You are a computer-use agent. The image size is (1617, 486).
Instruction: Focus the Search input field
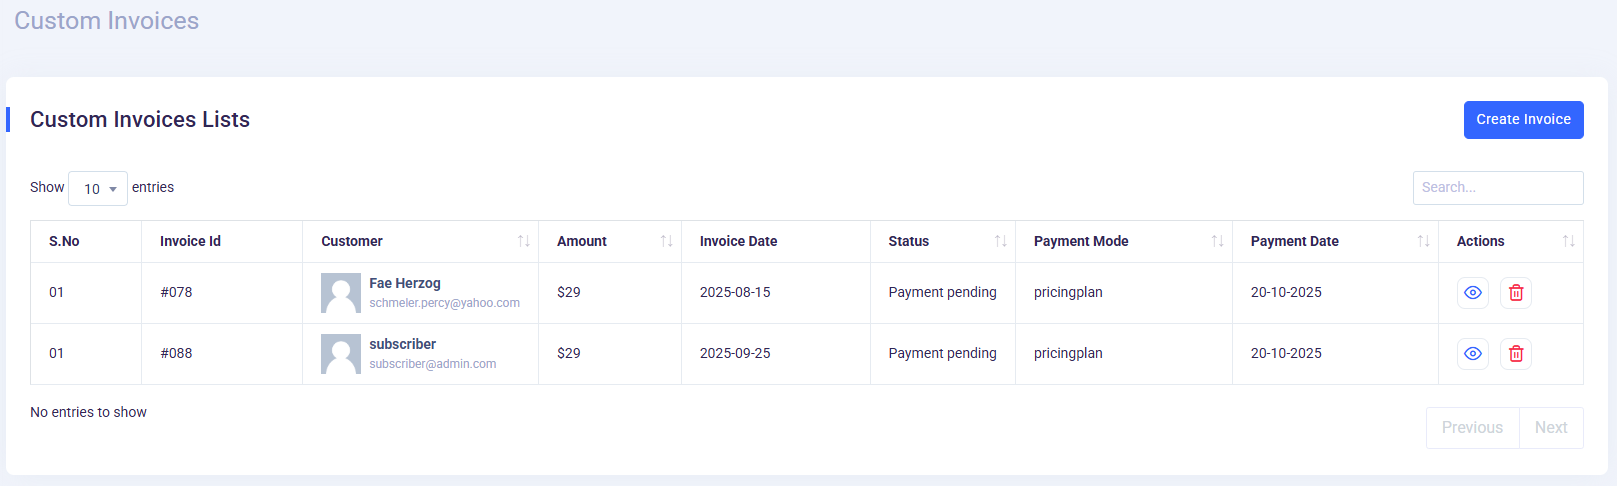1497,188
